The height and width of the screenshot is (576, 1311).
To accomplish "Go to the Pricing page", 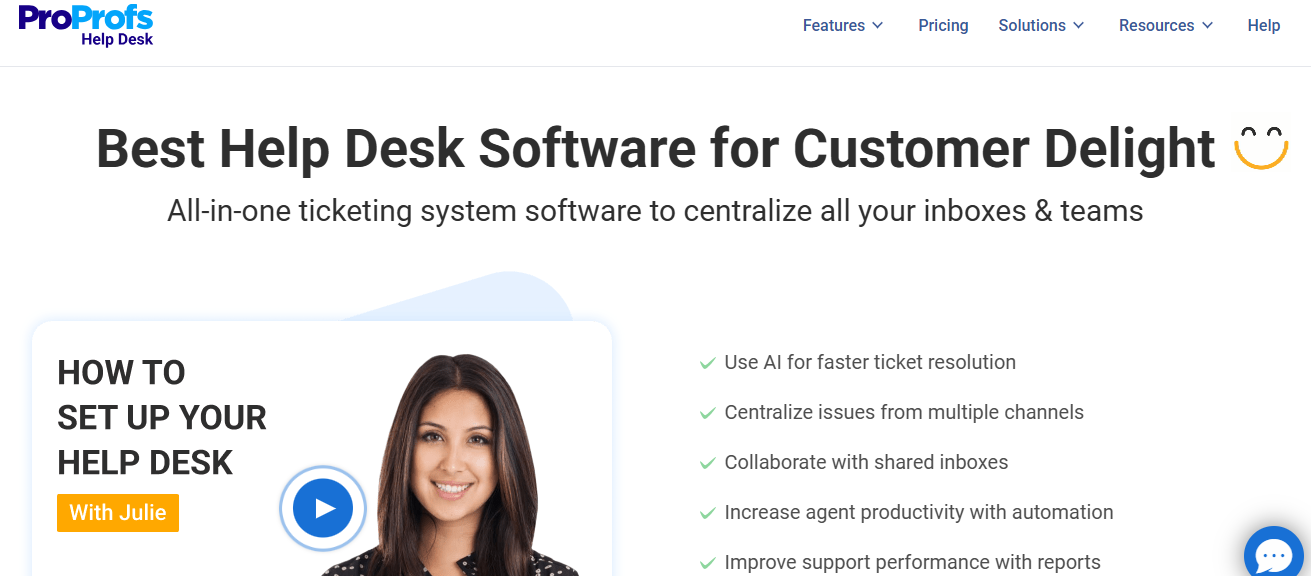I will (x=943, y=26).
